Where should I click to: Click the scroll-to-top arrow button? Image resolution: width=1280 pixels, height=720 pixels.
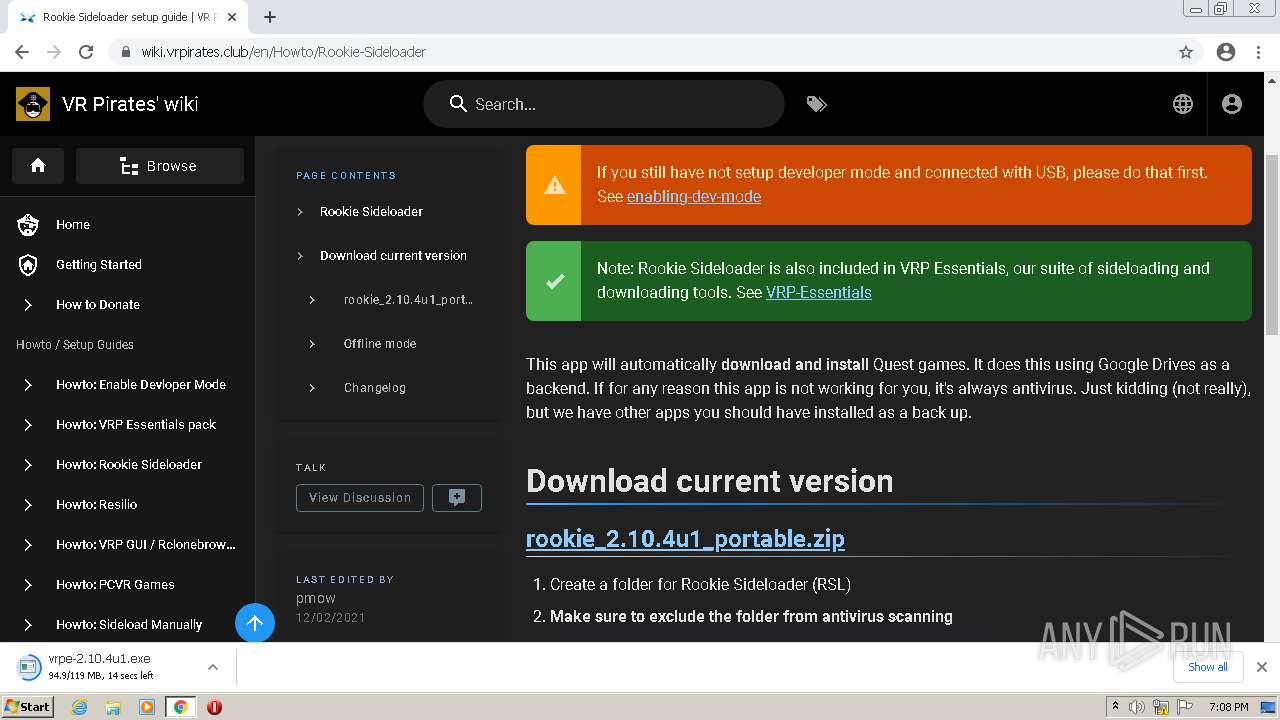(x=255, y=623)
